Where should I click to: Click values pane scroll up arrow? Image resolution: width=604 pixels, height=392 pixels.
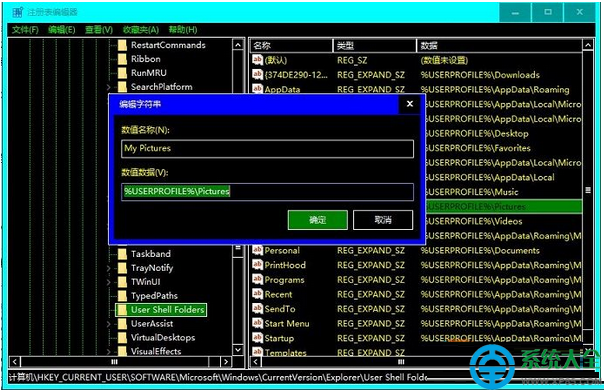(588, 45)
